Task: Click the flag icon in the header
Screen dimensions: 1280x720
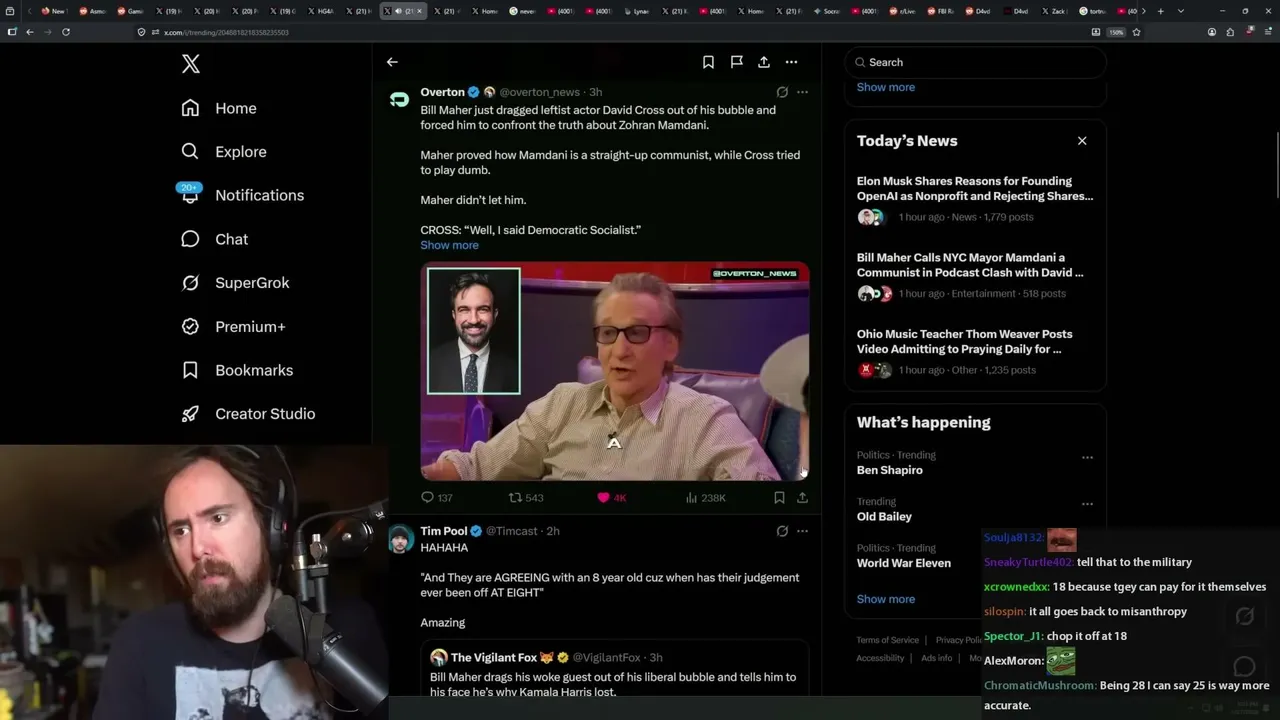Action: pyautogui.click(x=736, y=62)
